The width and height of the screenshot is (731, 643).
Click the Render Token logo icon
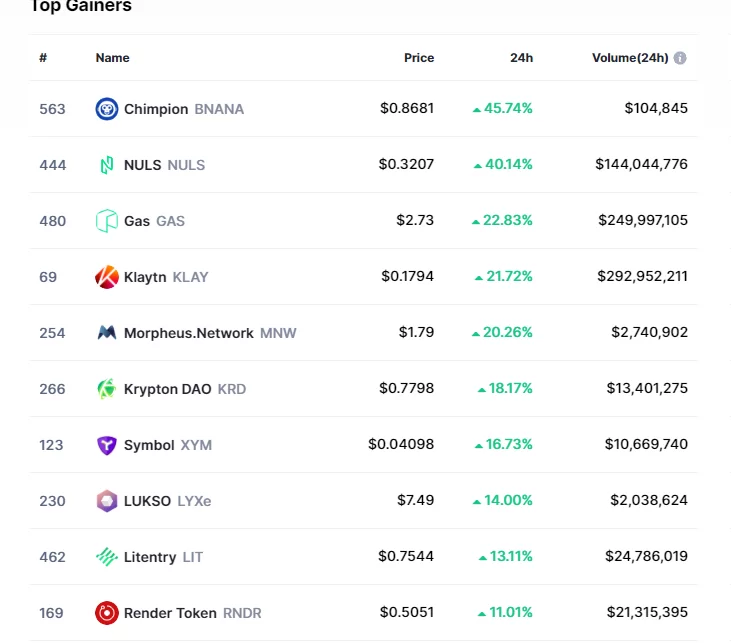click(x=107, y=613)
